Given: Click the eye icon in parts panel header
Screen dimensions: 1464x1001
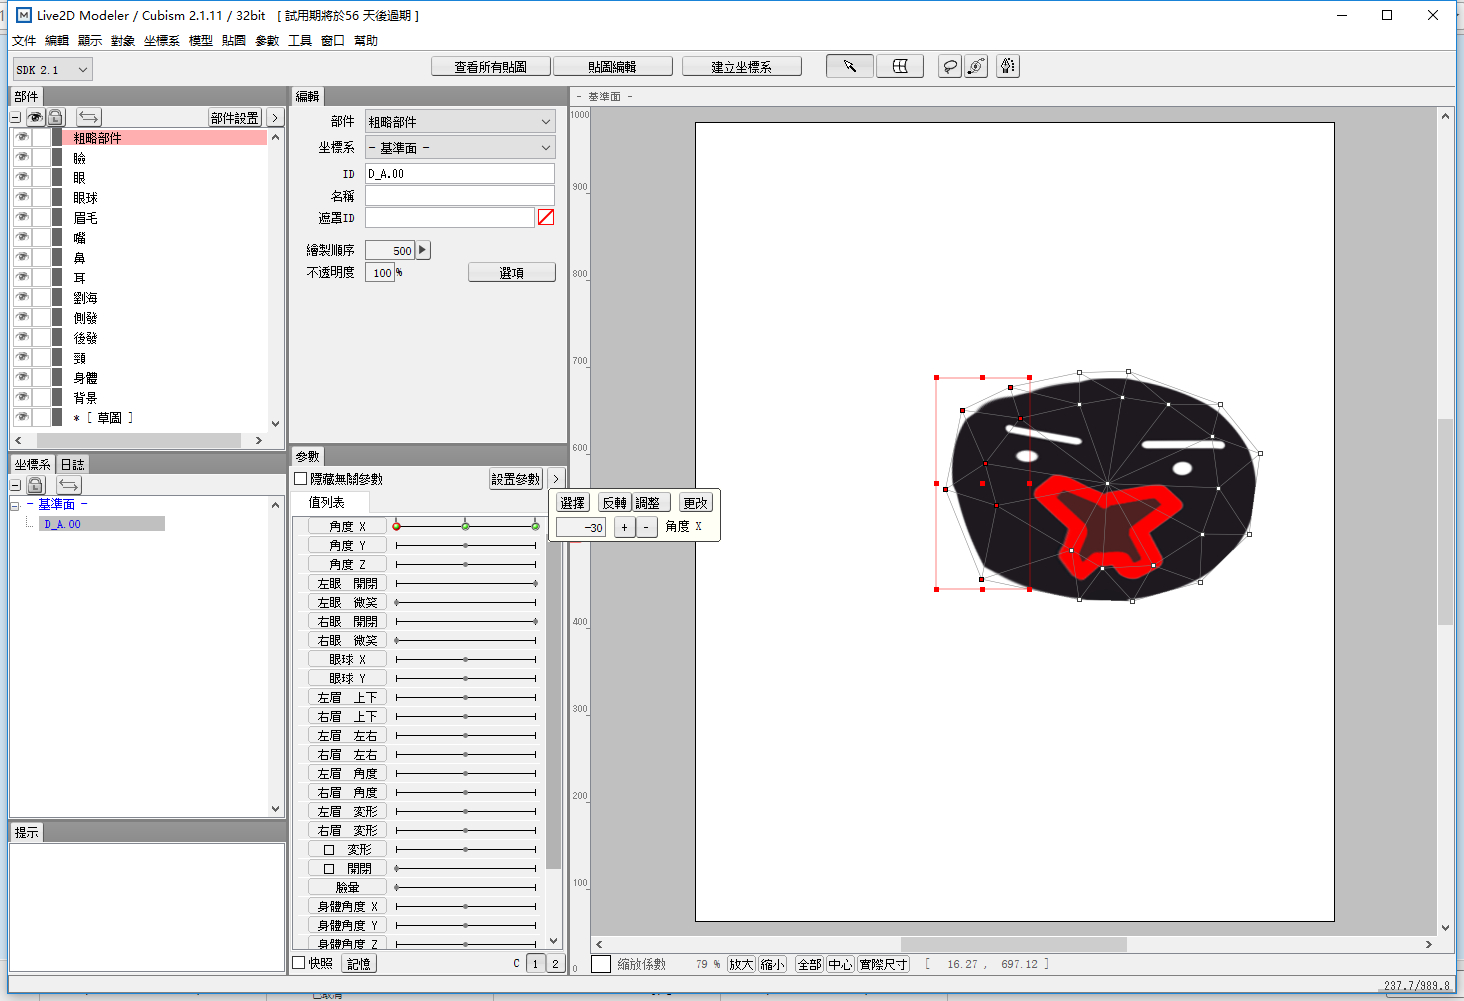Looking at the screenshot, I should click(36, 117).
